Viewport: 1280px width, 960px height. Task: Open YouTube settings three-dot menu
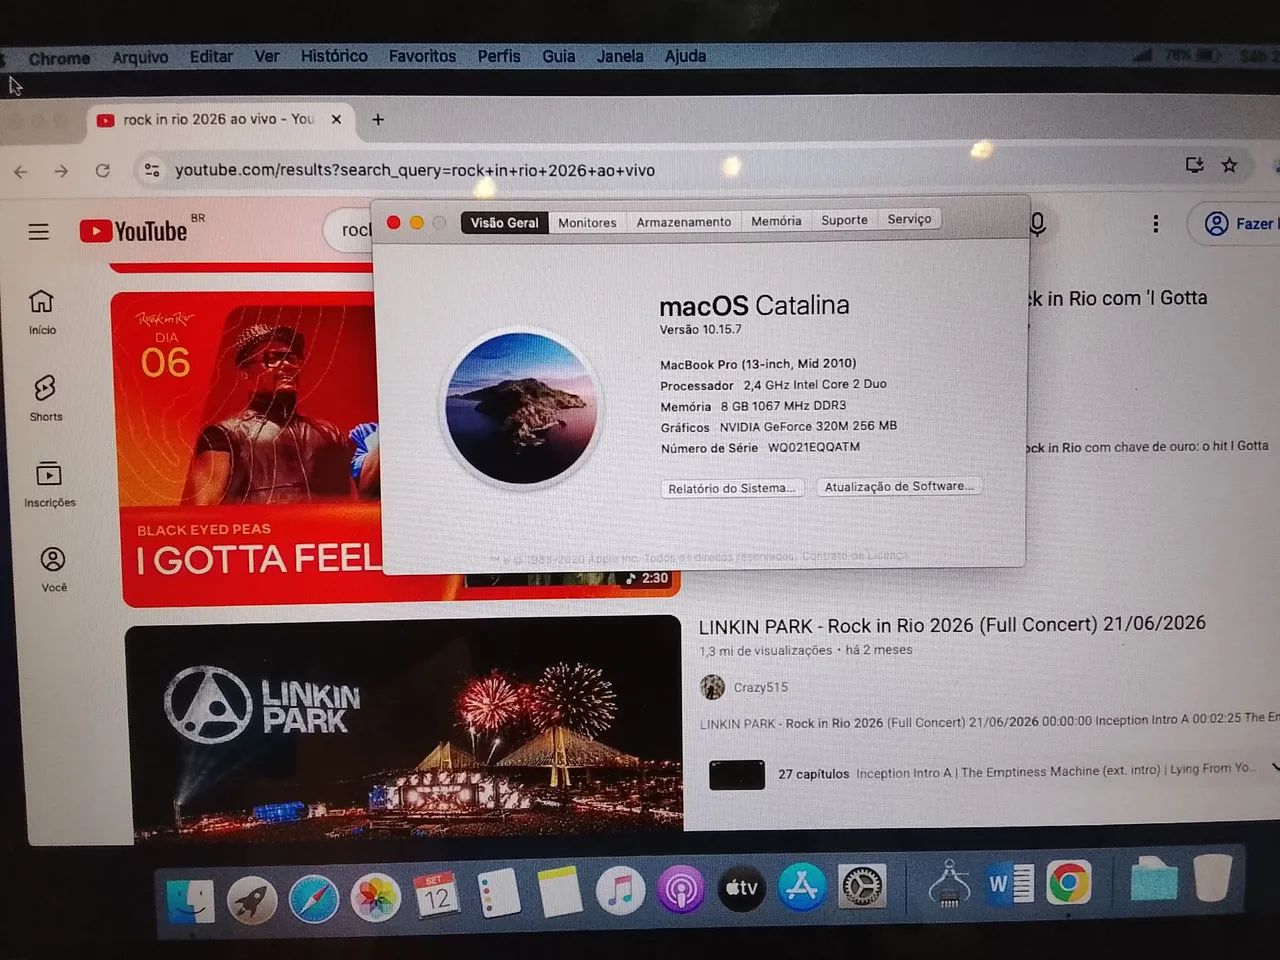coord(1156,224)
